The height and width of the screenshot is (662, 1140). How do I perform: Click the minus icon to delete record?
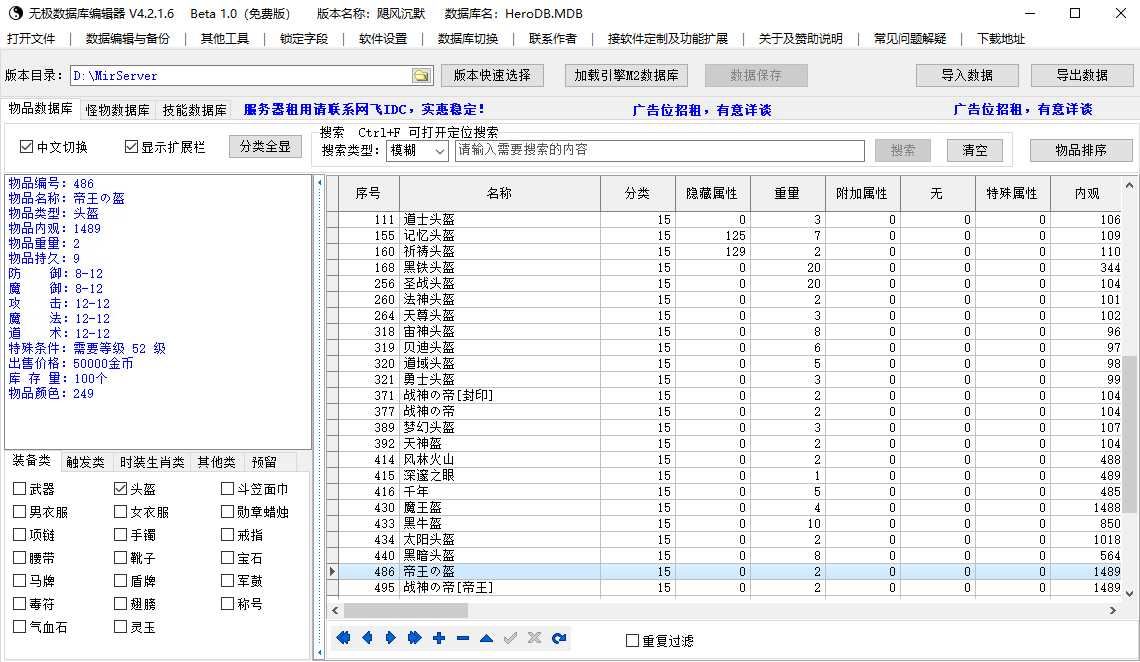pos(462,638)
